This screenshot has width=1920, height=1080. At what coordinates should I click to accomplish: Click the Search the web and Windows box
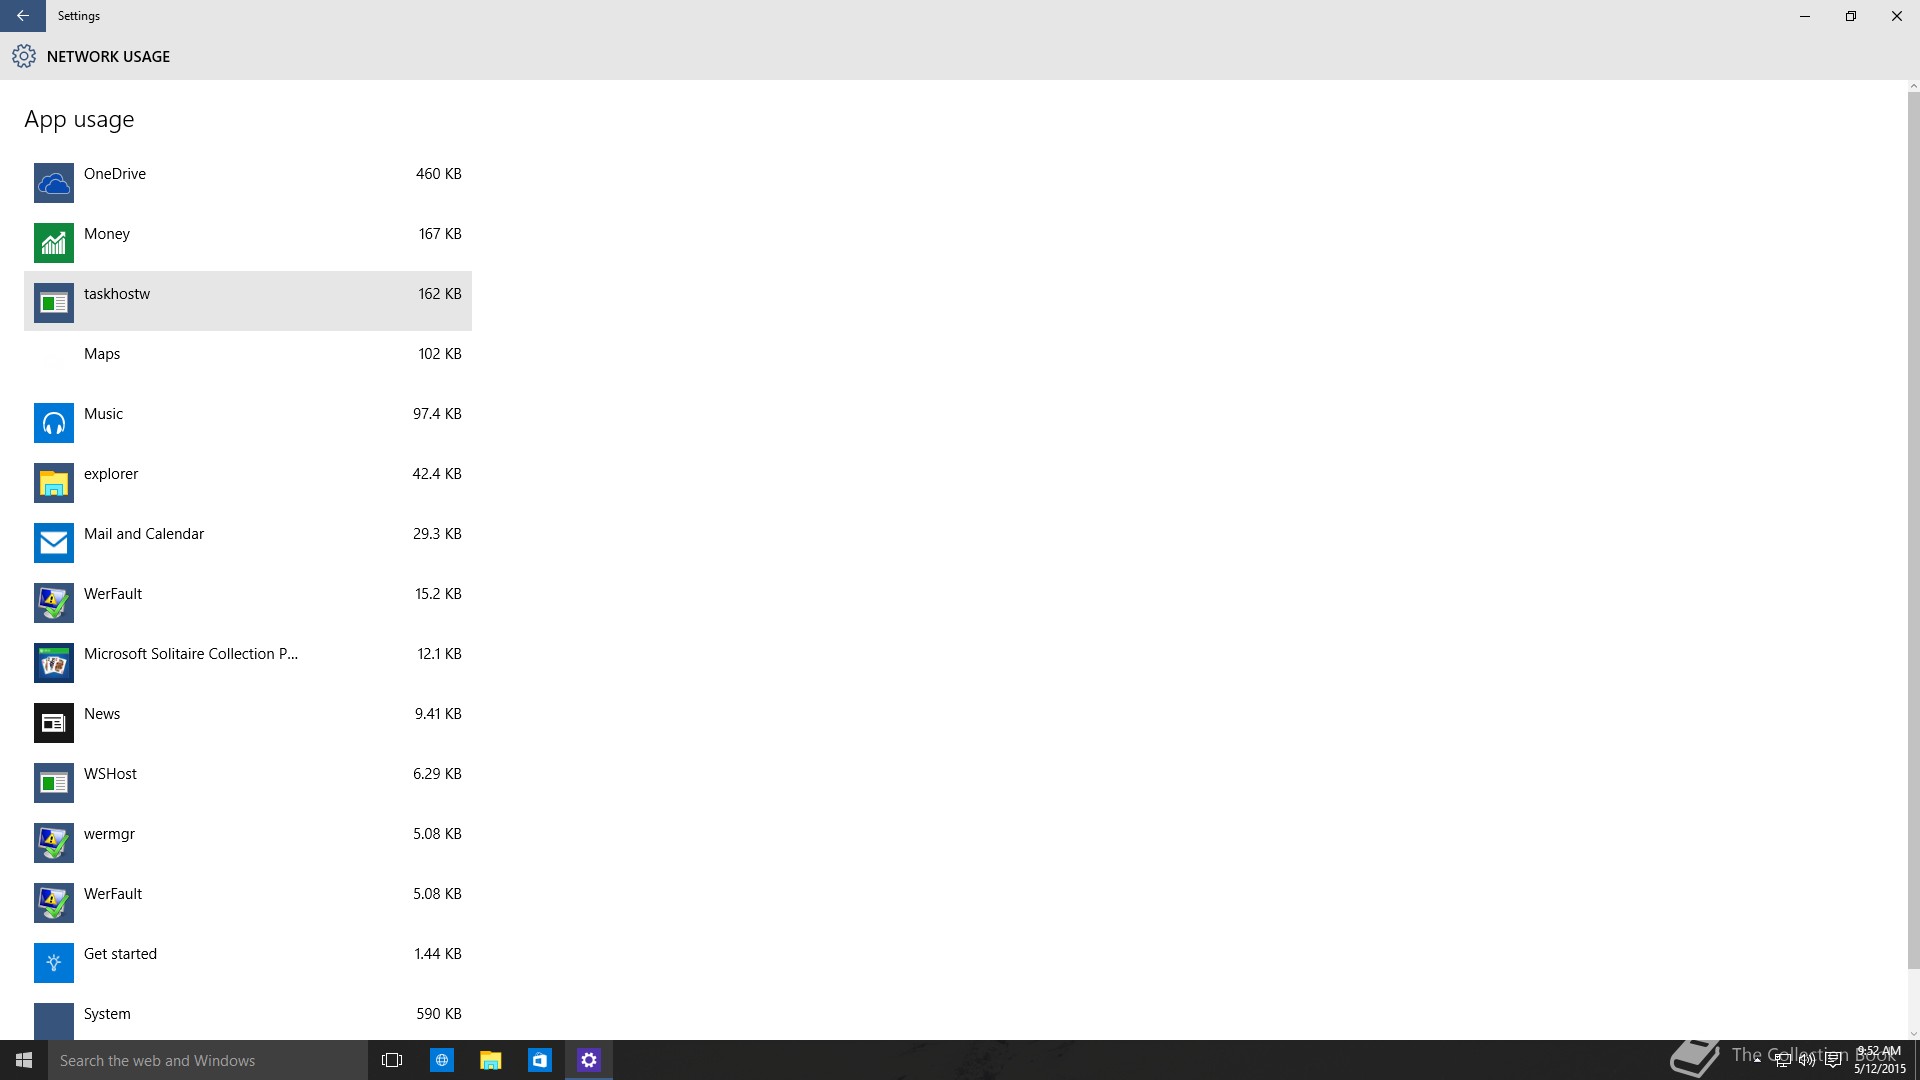(x=208, y=1060)
